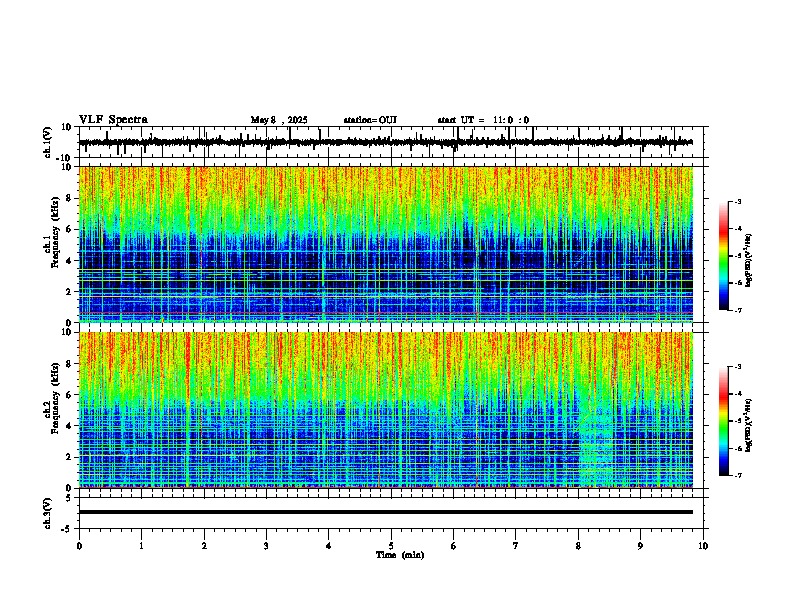The image size is (792, 612).
Task: Click time axis tick label "1"
Action: [141, 546]
